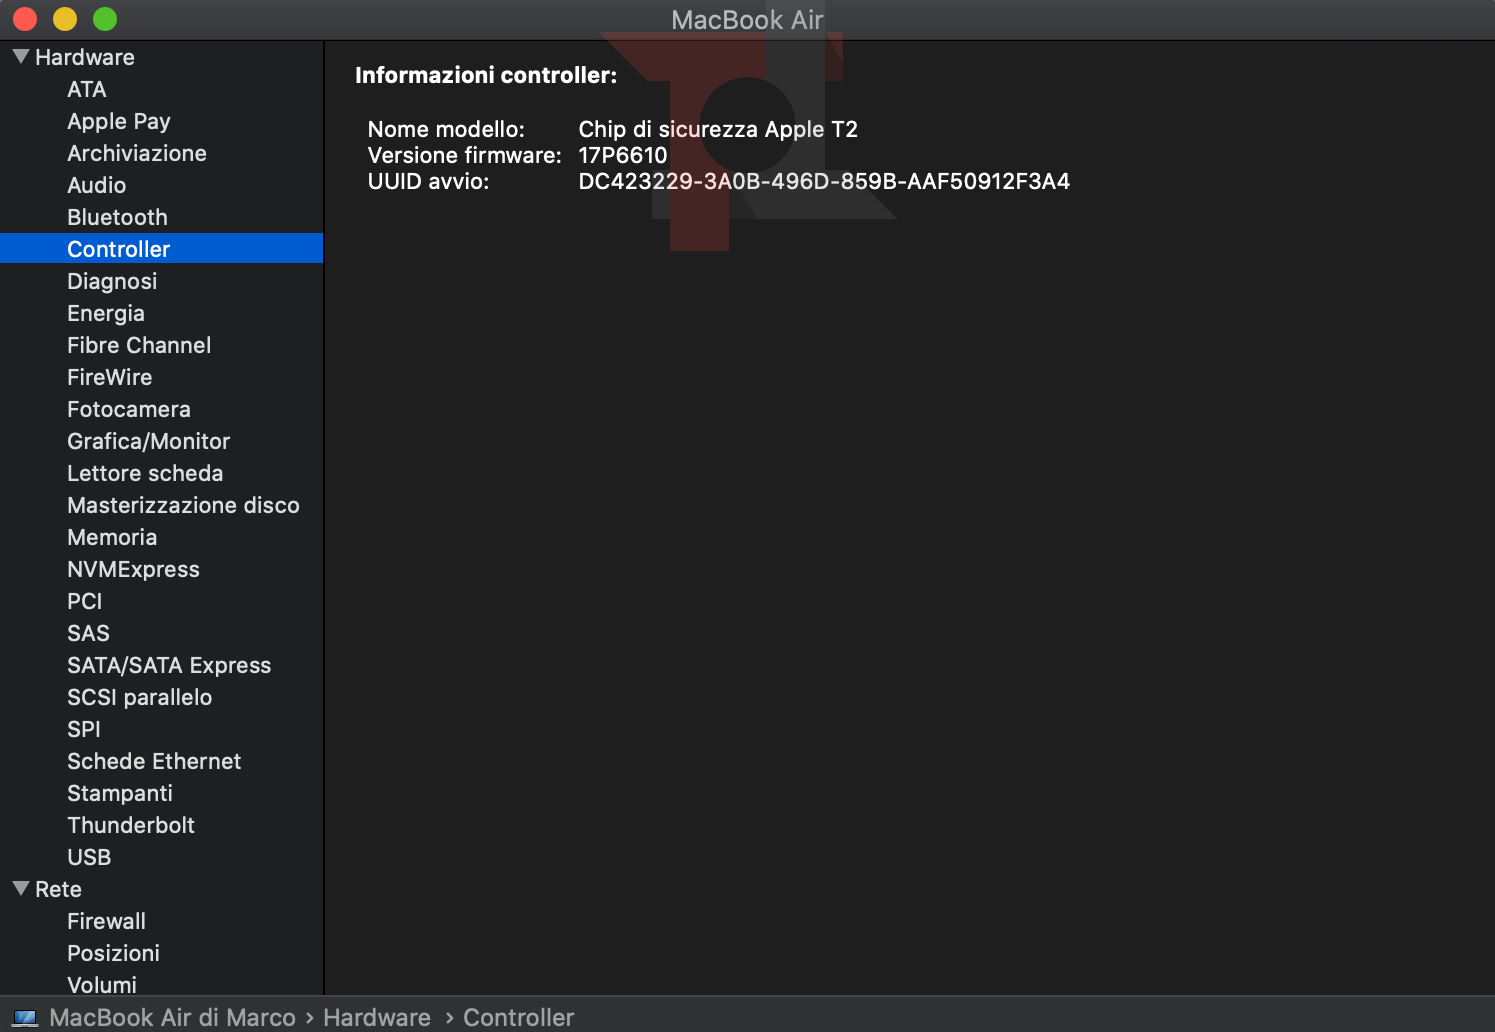Show Audio device information
This screenshot has width=1495, height=1032.
coord(96,185)
